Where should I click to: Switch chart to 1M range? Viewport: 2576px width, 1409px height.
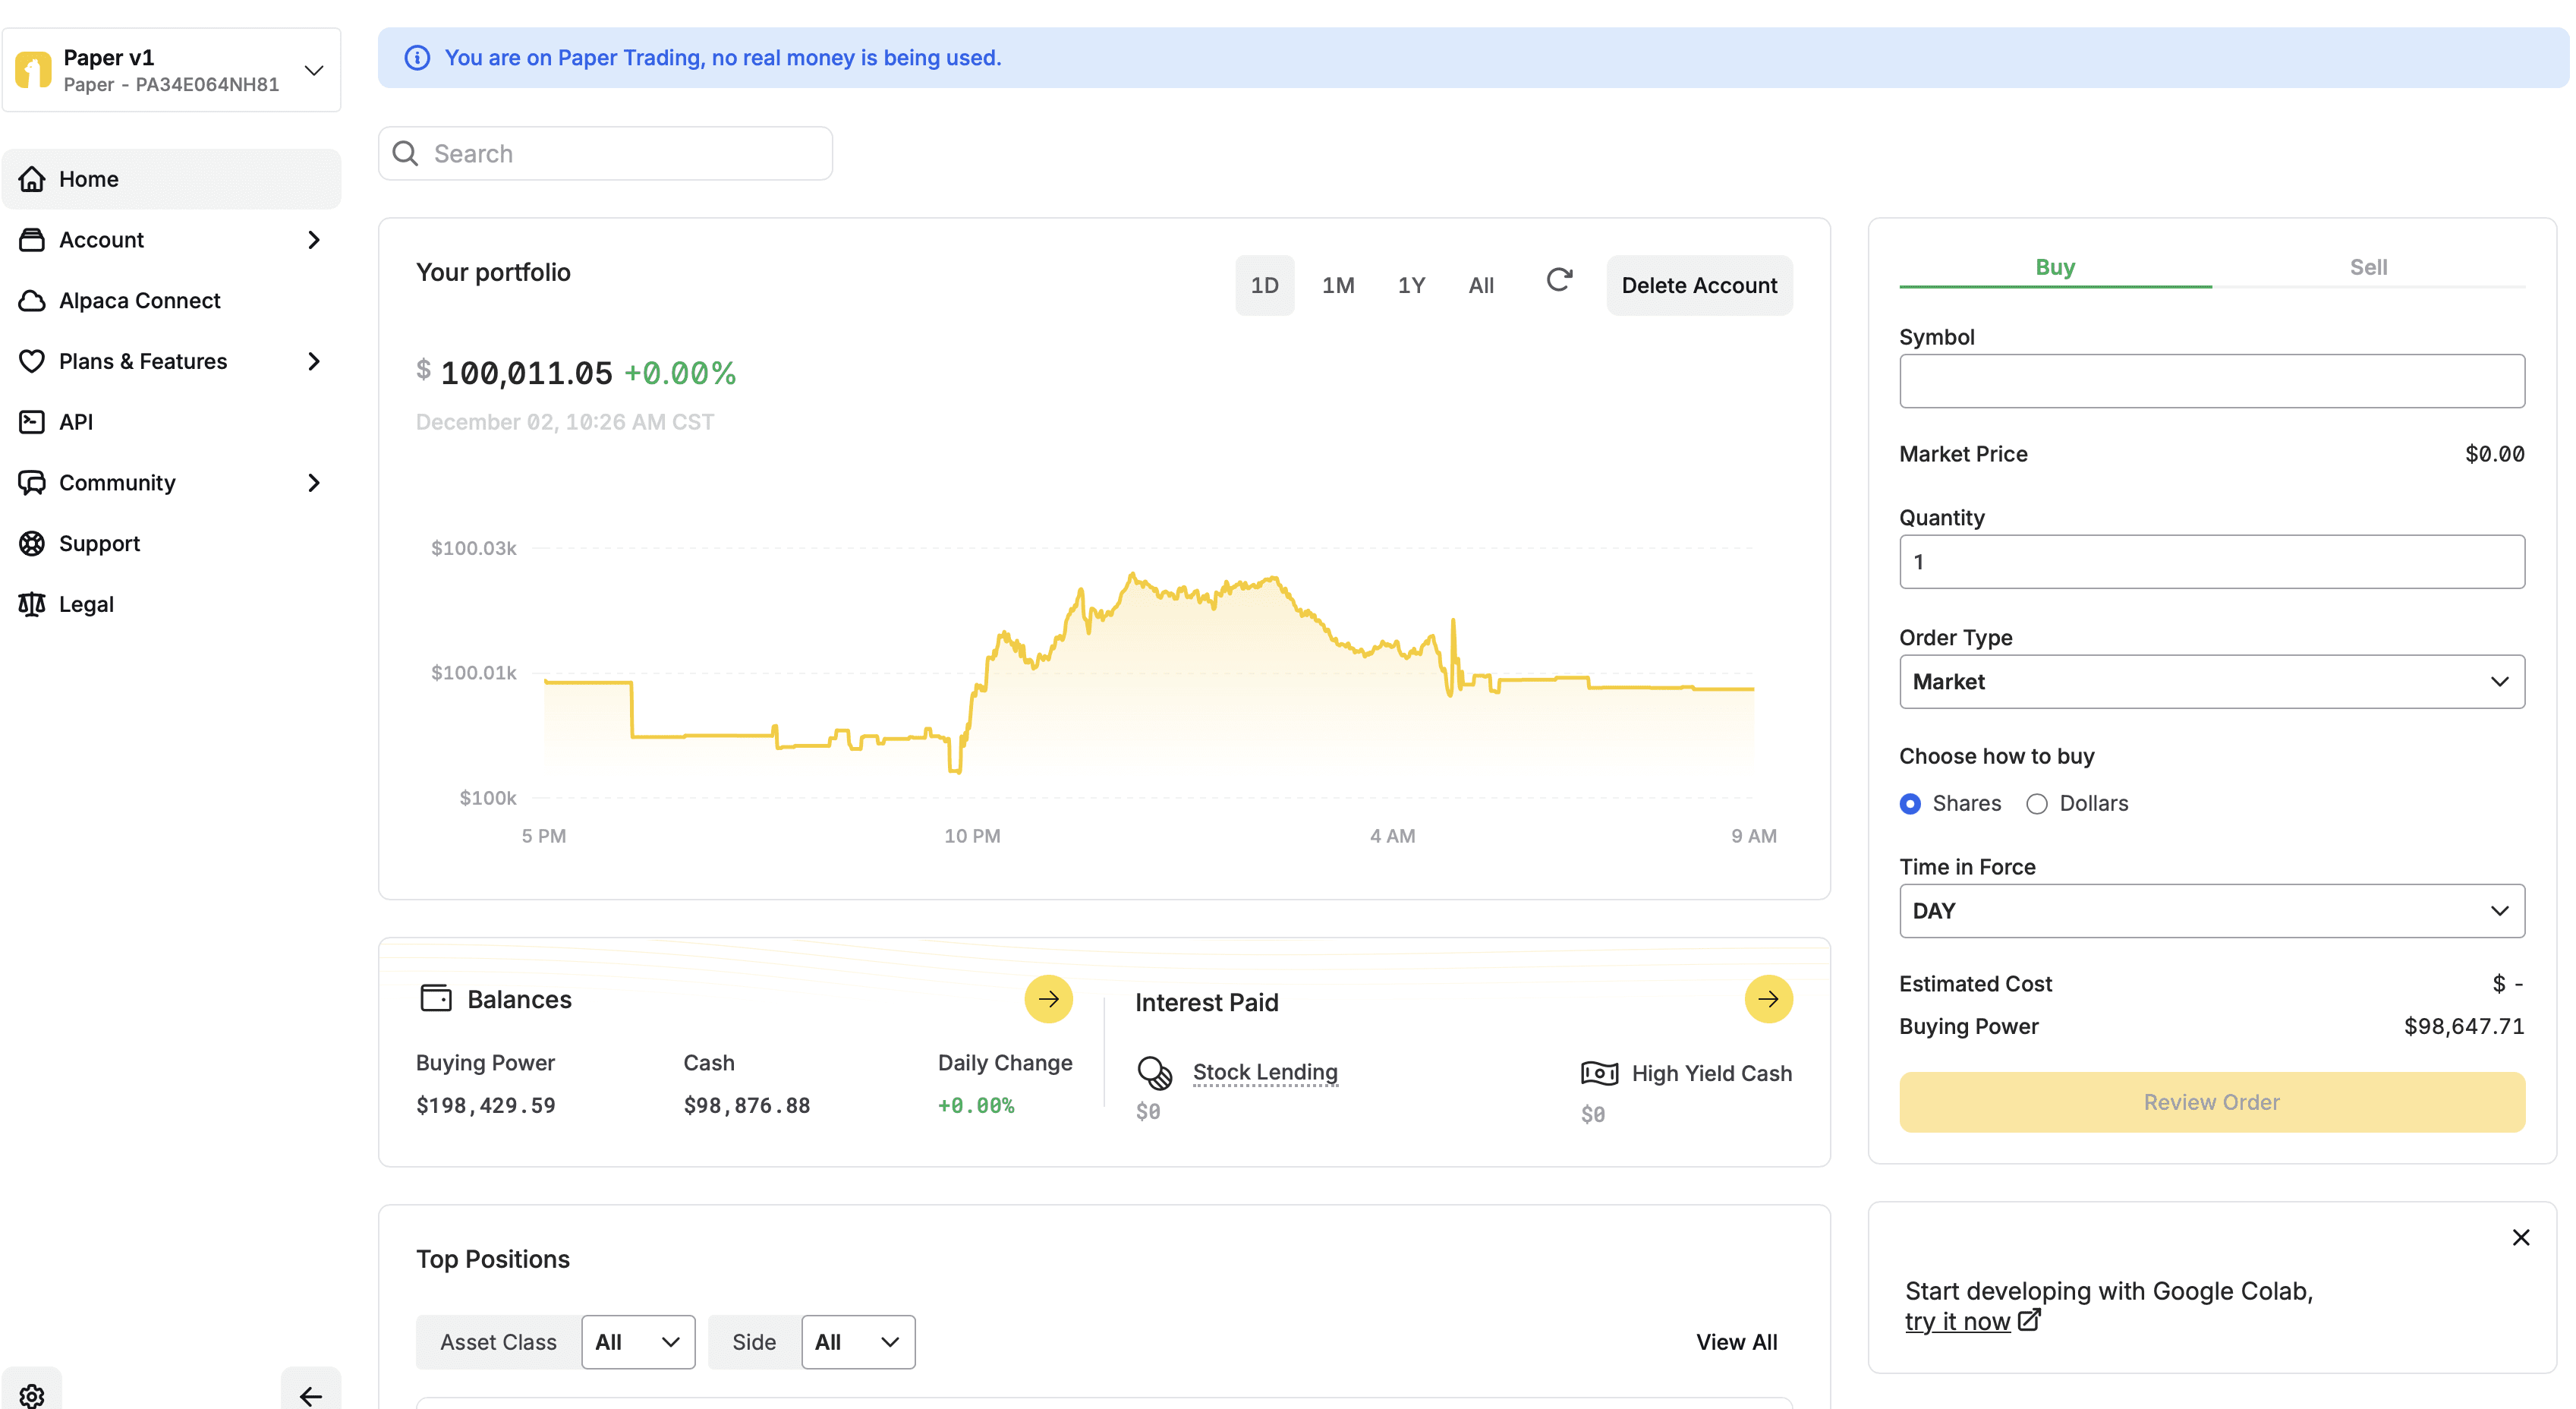(1338, 285)
